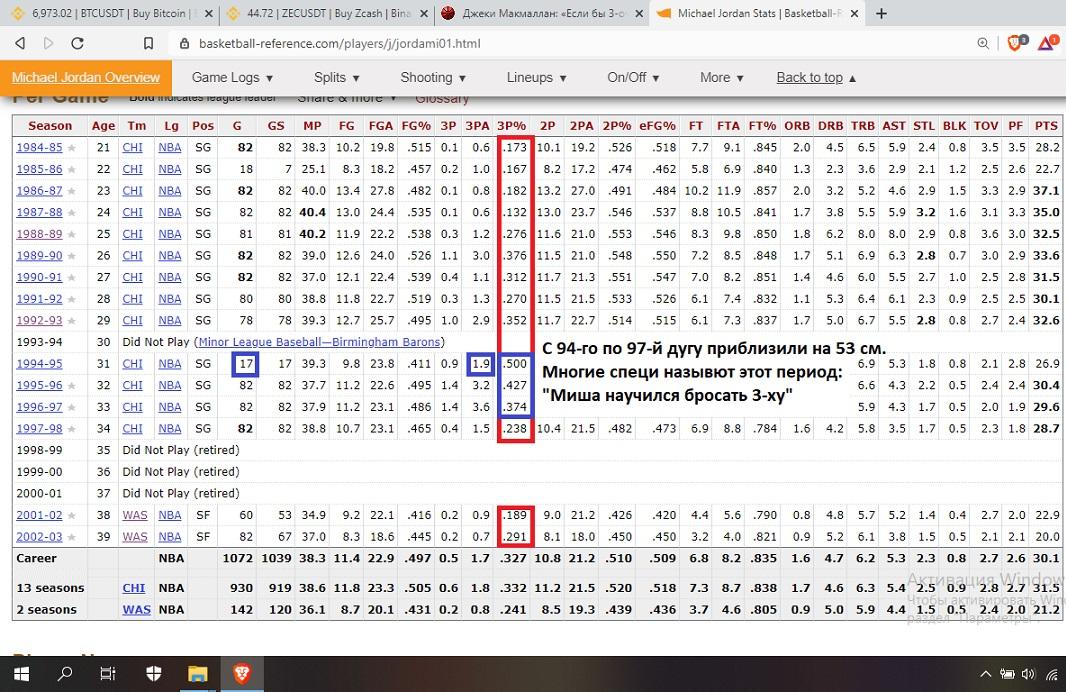
Task: Open the zoom magnifier in the address bar
Action: (983, 44)
